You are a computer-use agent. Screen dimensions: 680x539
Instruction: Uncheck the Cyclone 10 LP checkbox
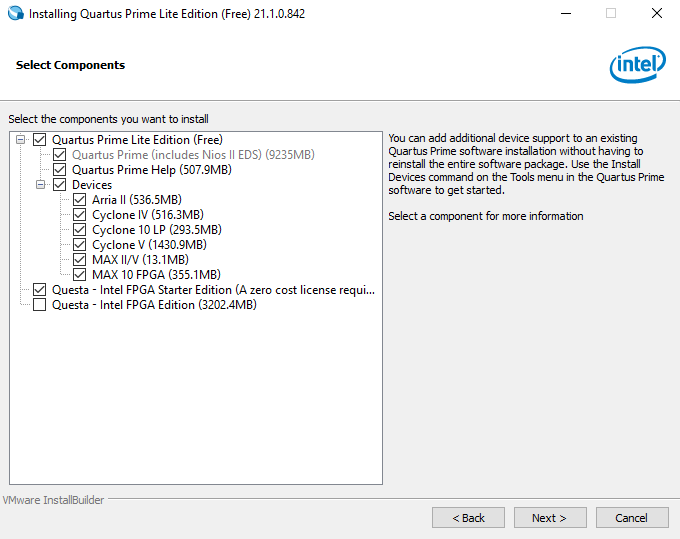[79, 229]
